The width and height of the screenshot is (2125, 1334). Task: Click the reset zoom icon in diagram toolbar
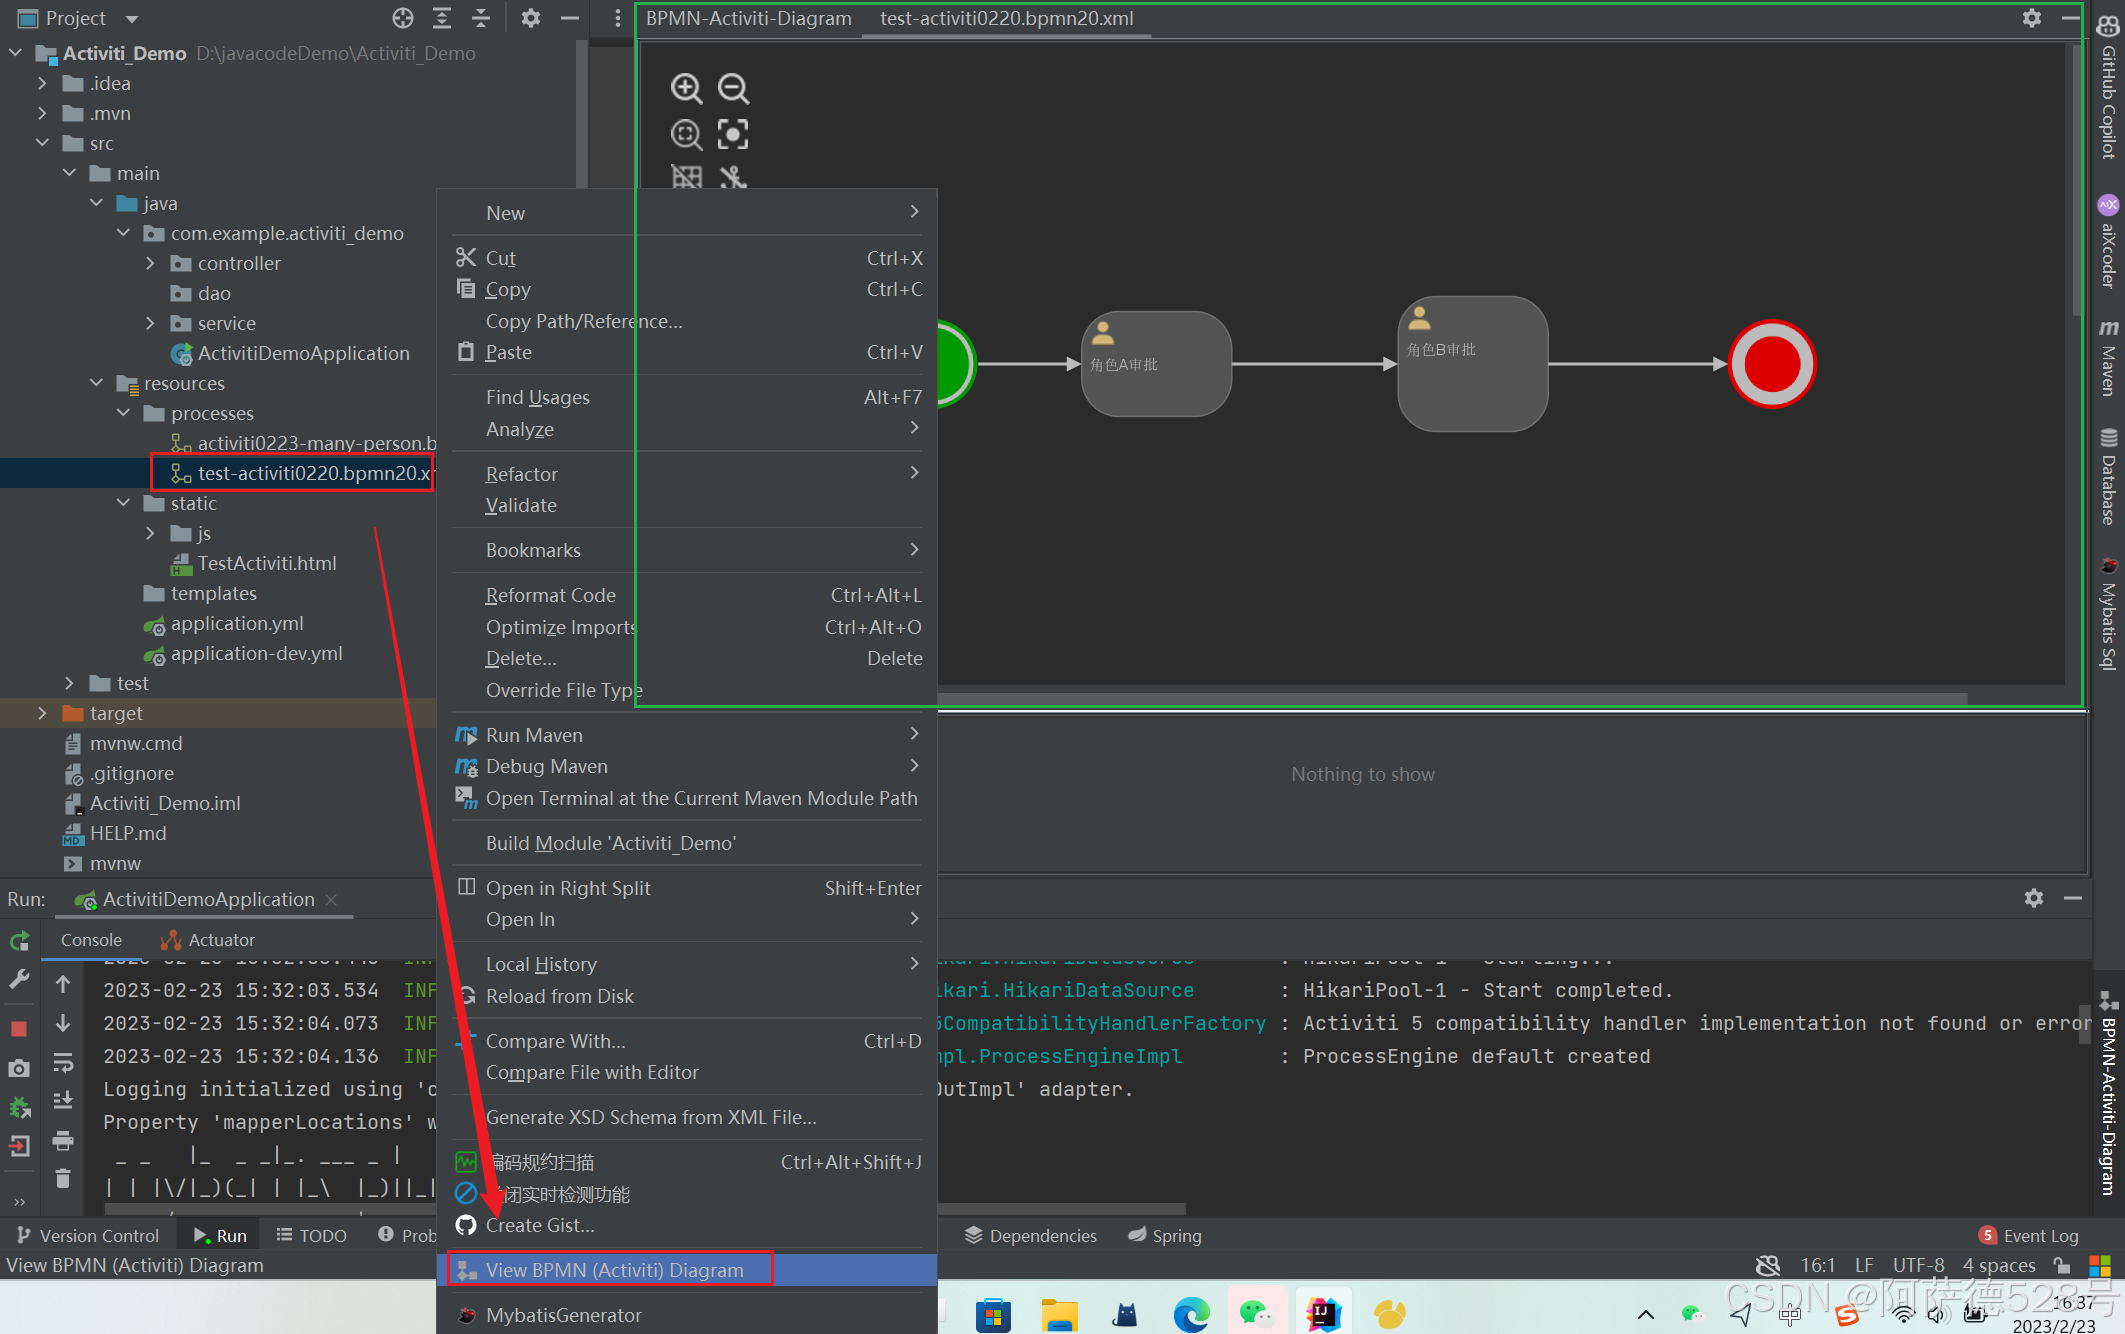686,134
